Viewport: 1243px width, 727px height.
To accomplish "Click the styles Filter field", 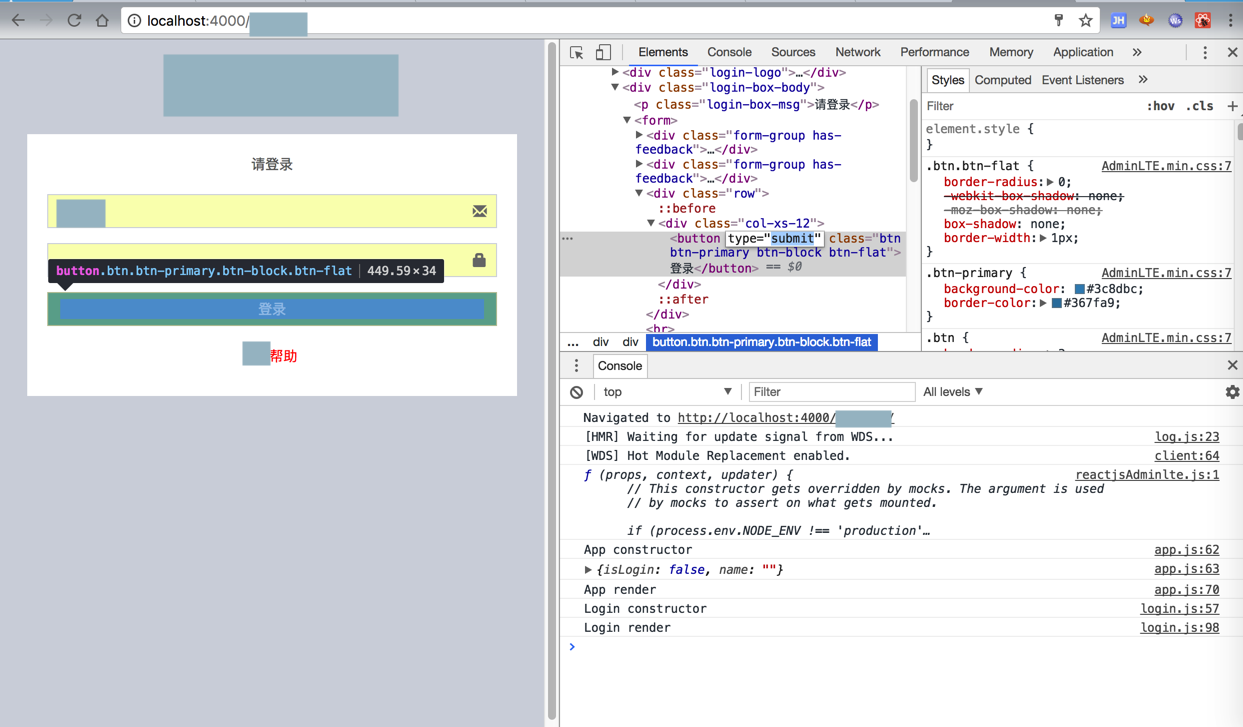I will tap(1030, 106).
